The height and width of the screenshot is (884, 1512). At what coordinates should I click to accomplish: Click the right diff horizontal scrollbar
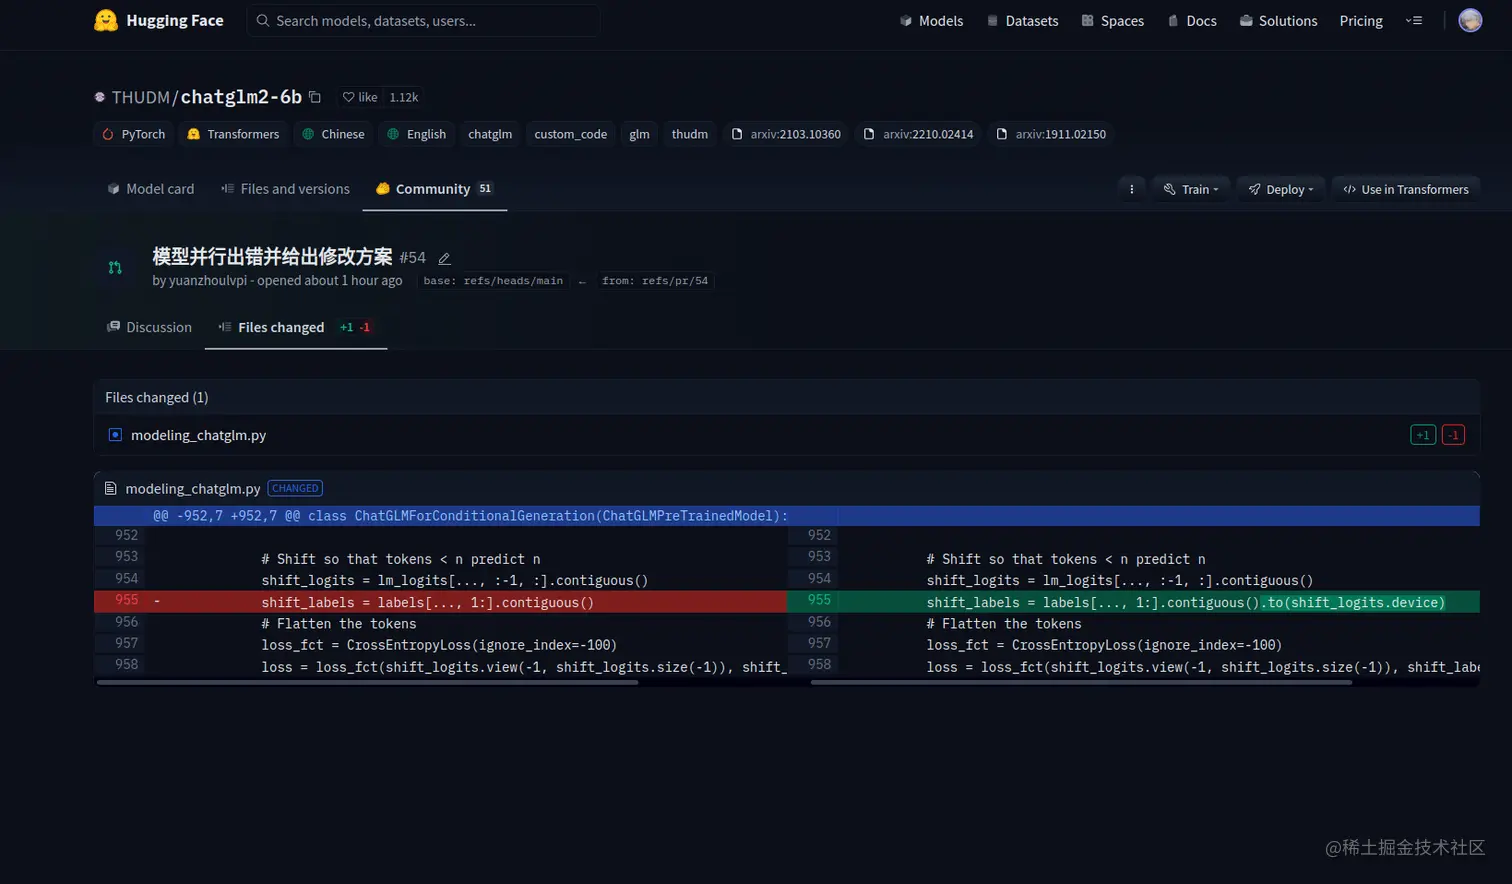tap(1081, 682)
